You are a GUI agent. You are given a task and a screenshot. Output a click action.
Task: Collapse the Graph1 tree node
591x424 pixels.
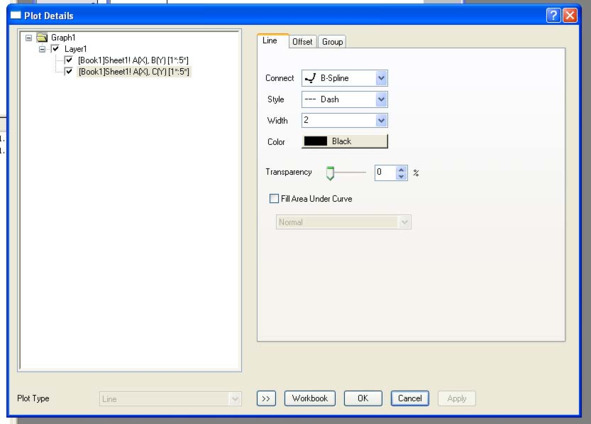tap(29, 38)
